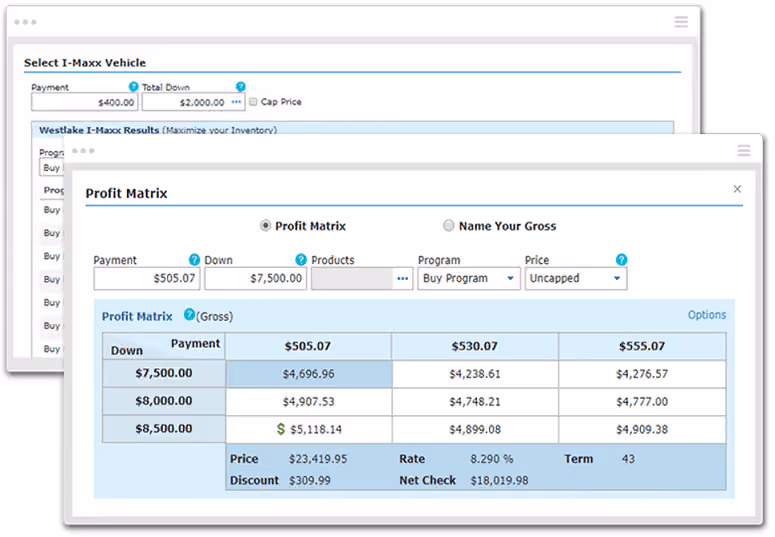The image size is (775, 537).
Task: Click the Term value 43
Action: click(628, 459)
